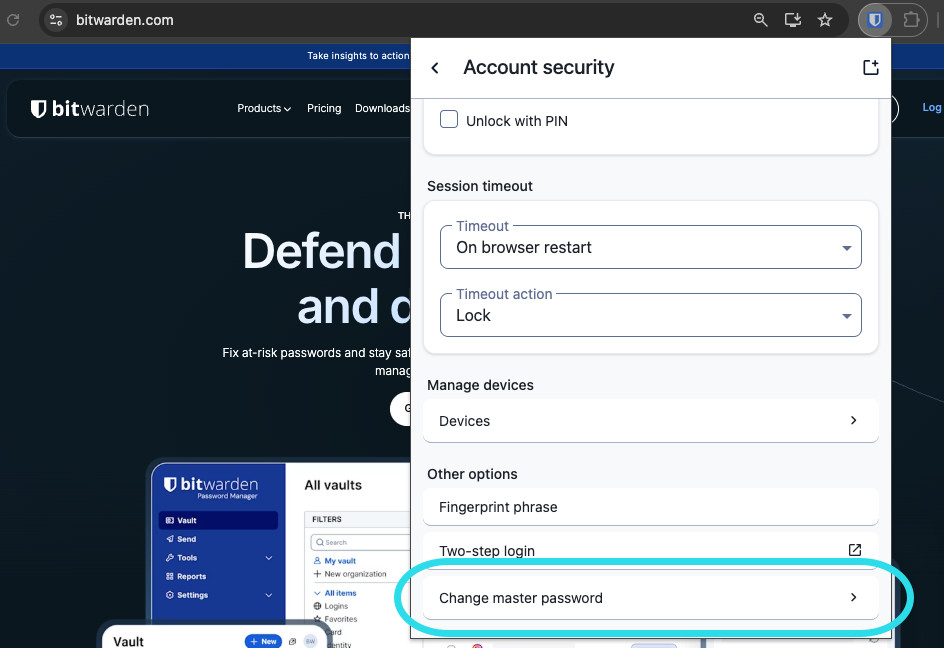This screenshot has height=648, width=944.
Task: Open the Pricing menu item on website
Action: pos(324,108)
